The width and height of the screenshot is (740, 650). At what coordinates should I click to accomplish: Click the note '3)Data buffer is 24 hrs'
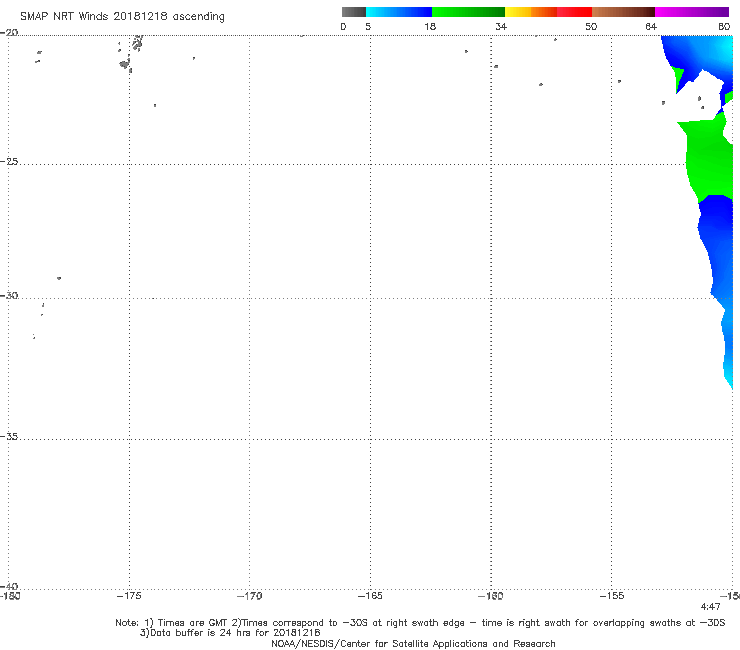point(230,633)
